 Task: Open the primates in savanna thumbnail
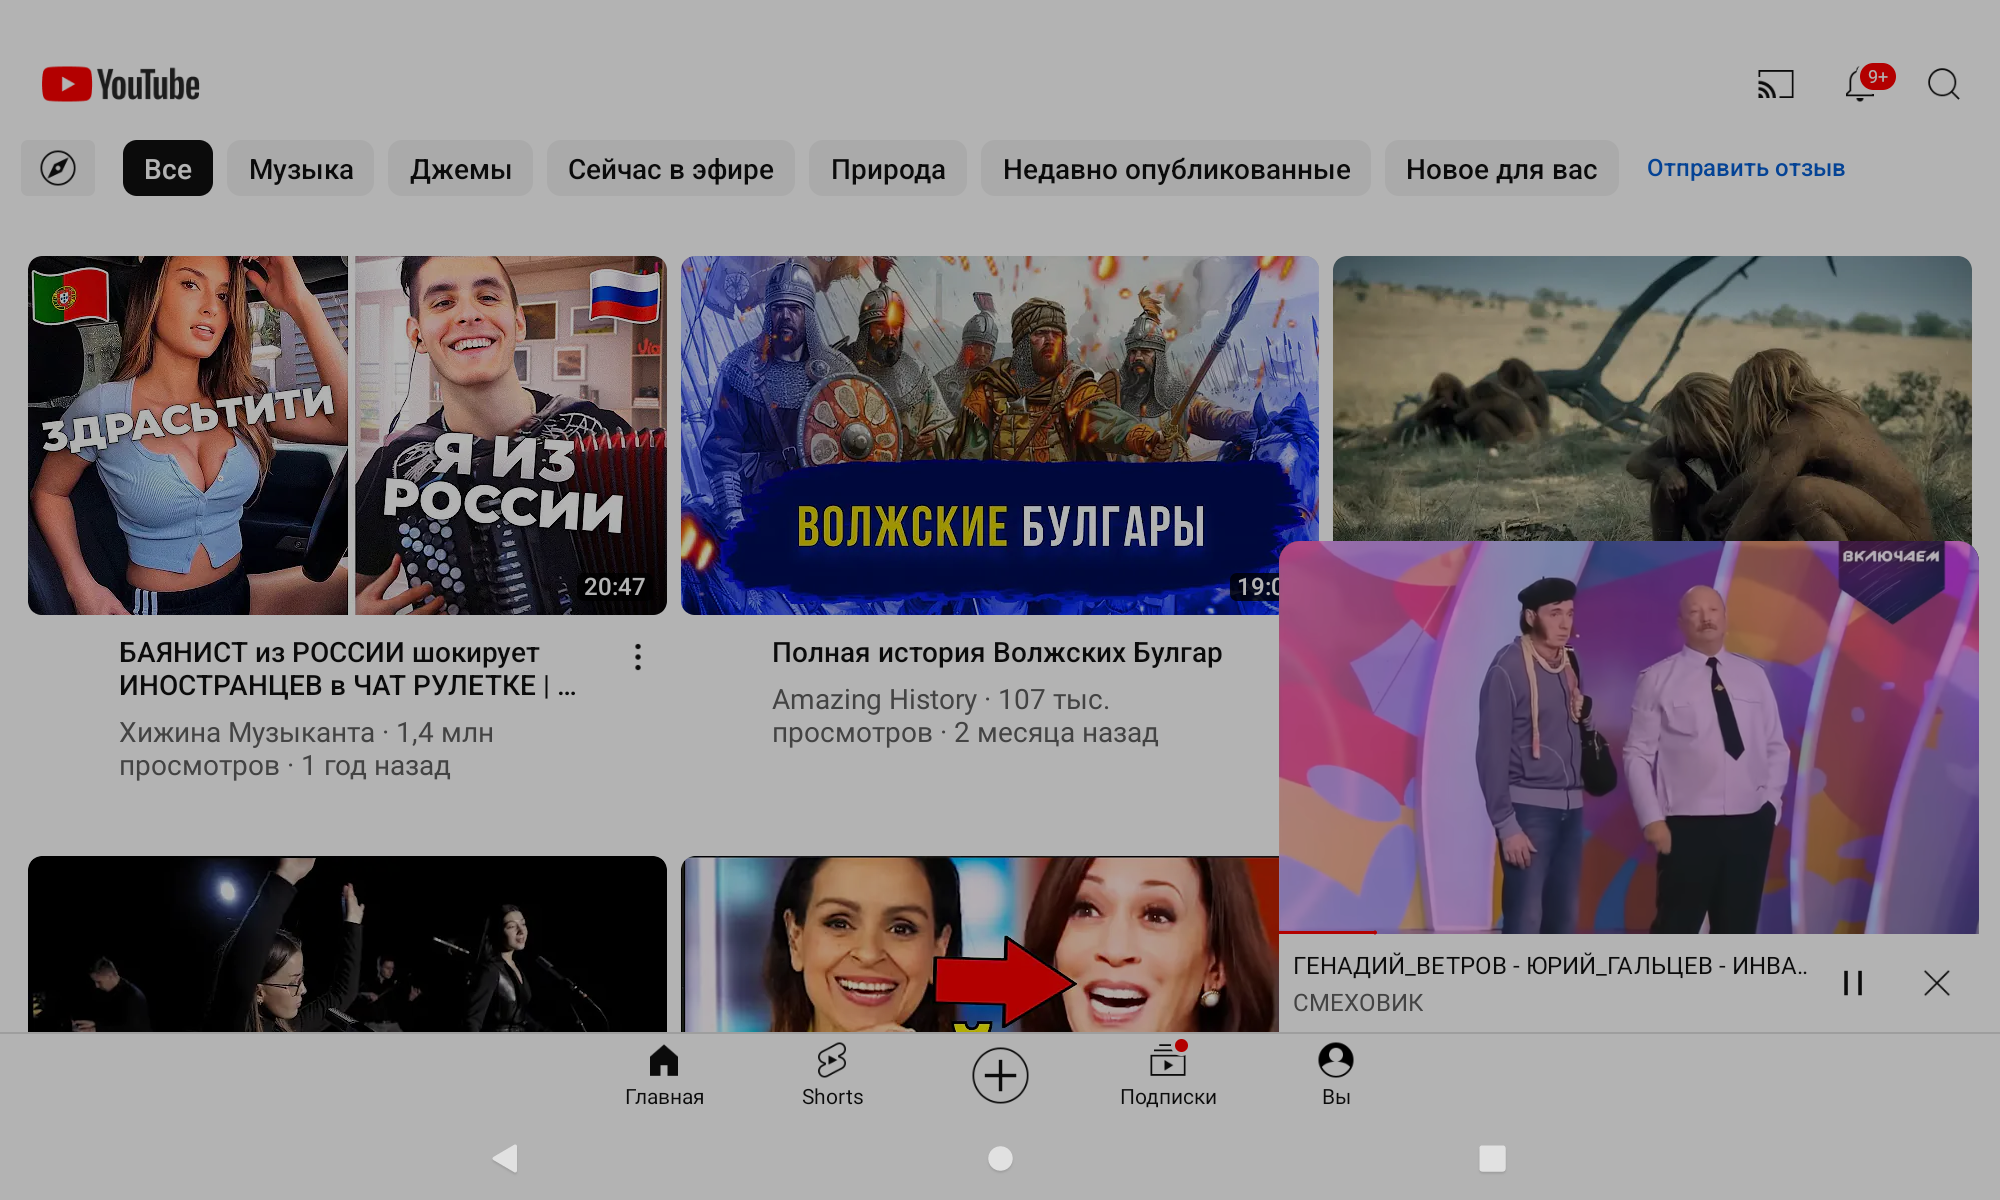pyautogui.click(x=1652, y=398)
